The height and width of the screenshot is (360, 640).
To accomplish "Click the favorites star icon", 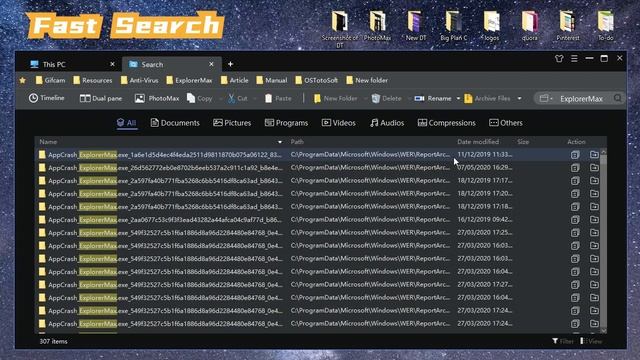I will pyautogui.click(x=22, y=80).
